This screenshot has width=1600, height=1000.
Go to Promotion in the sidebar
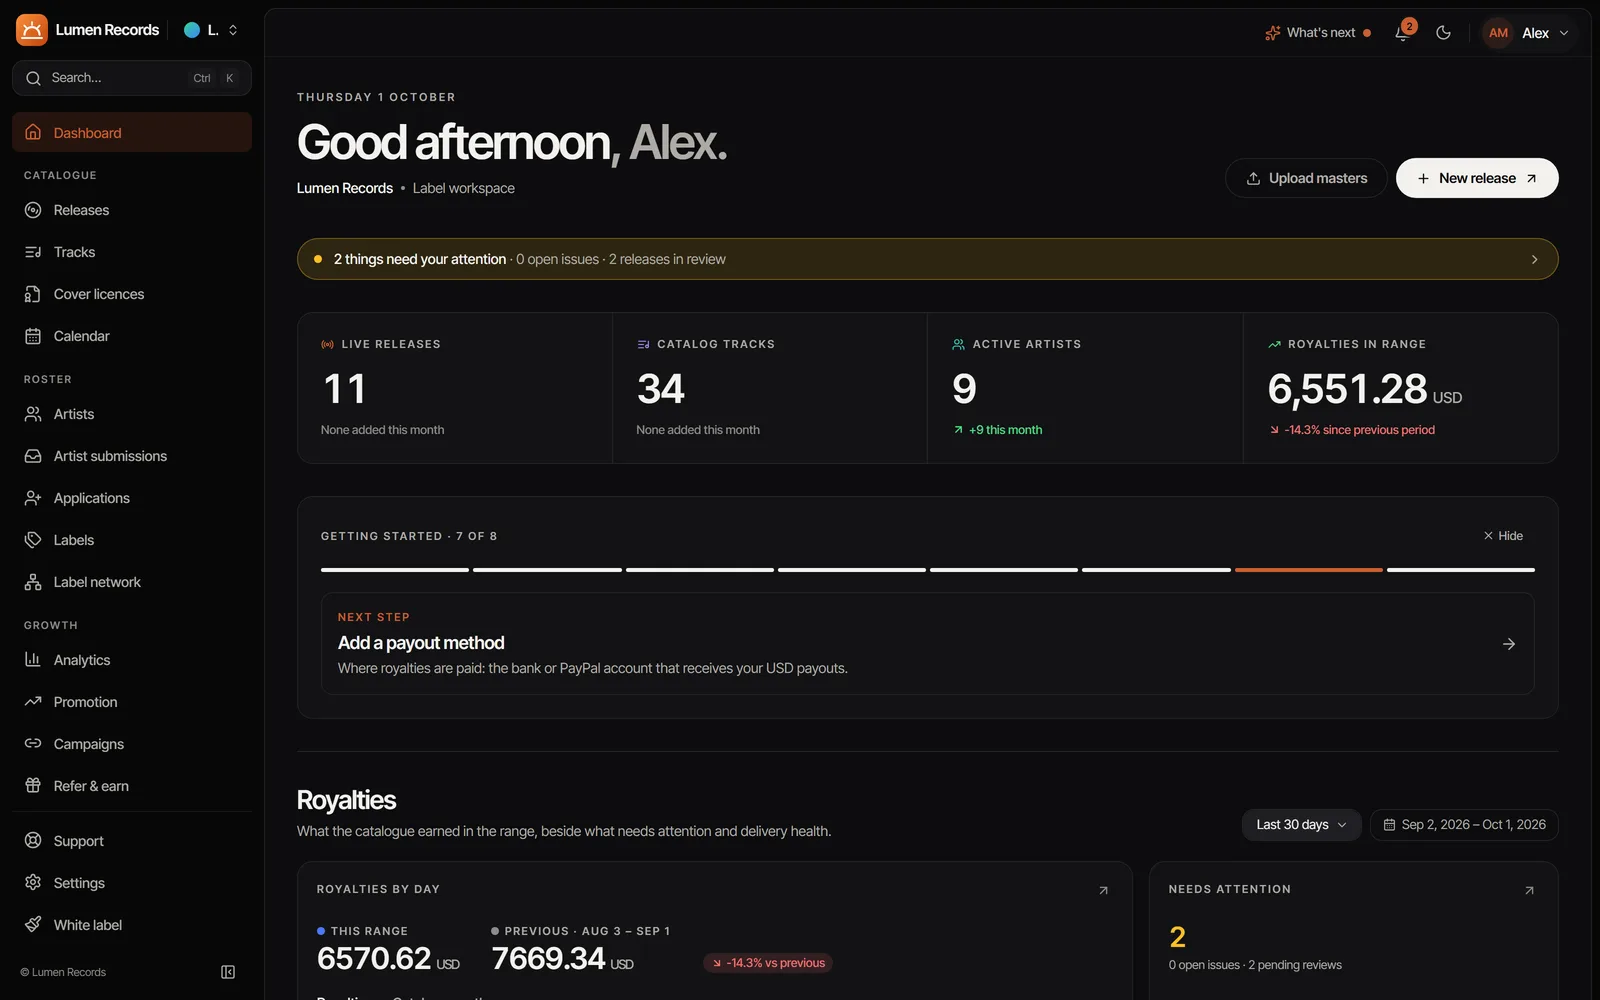pyautogui.click(x=132, y=702)
